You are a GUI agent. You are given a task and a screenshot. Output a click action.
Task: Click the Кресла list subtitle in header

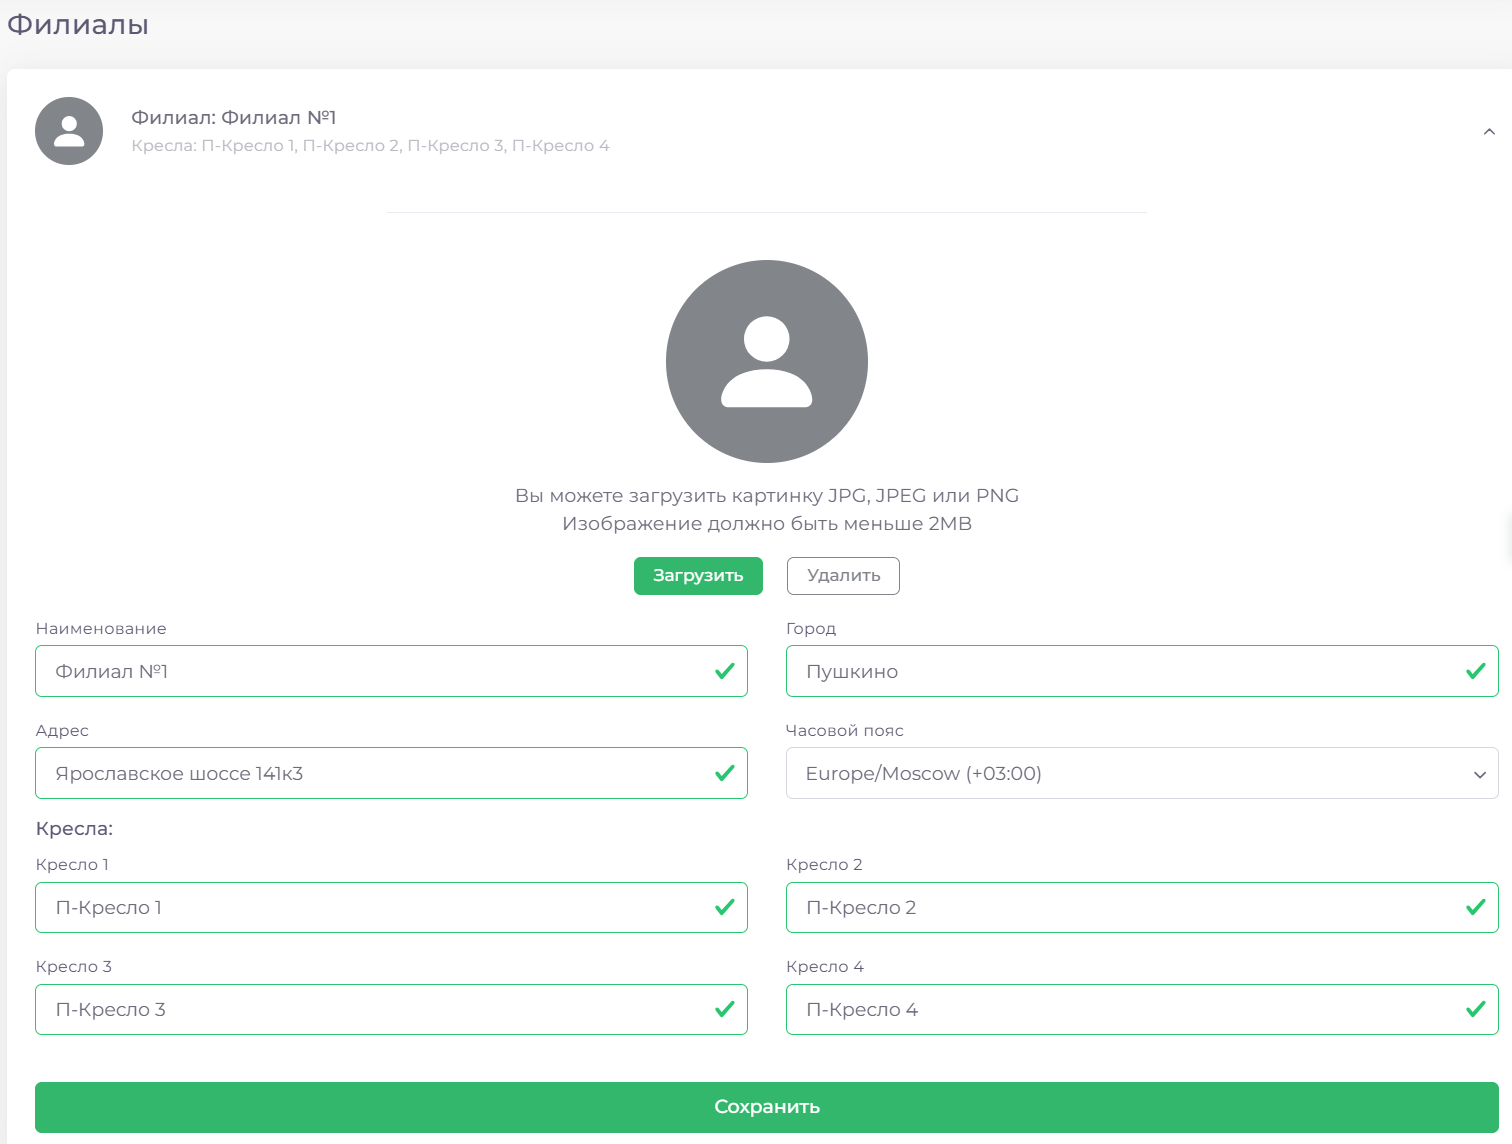click(370, 146)
